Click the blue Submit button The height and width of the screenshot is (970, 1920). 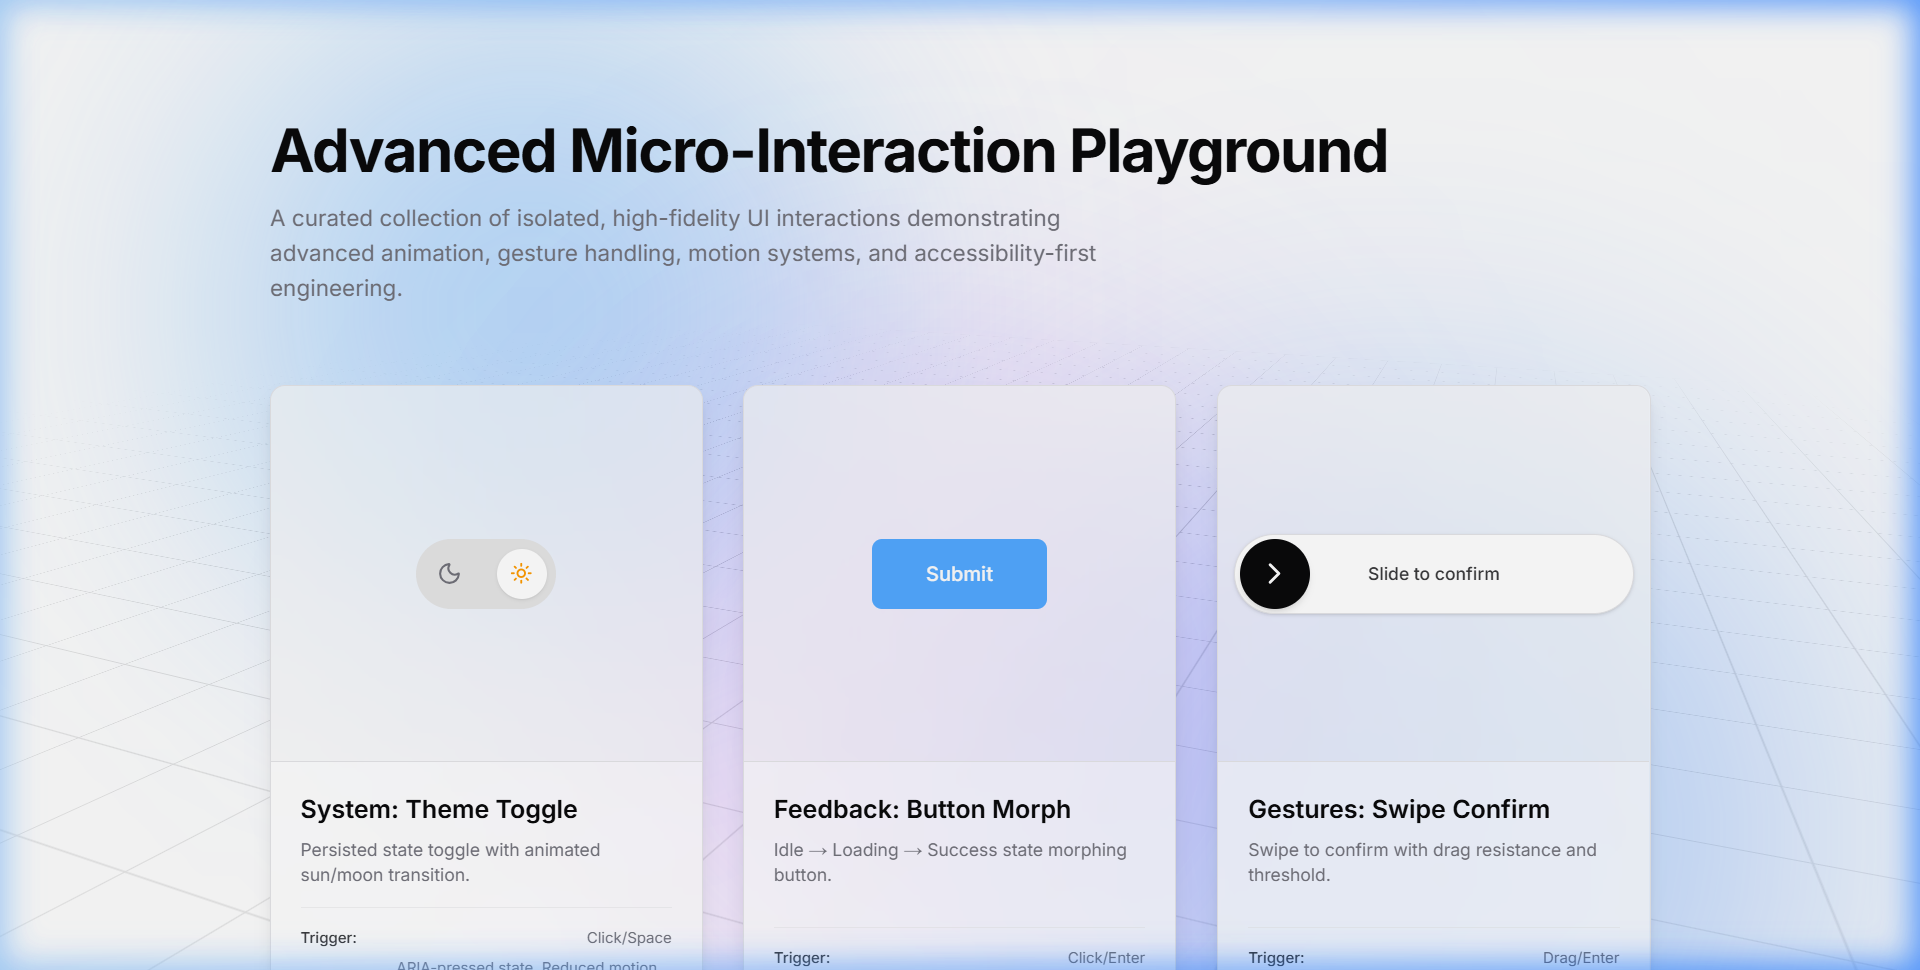click(x=959, y=574)
